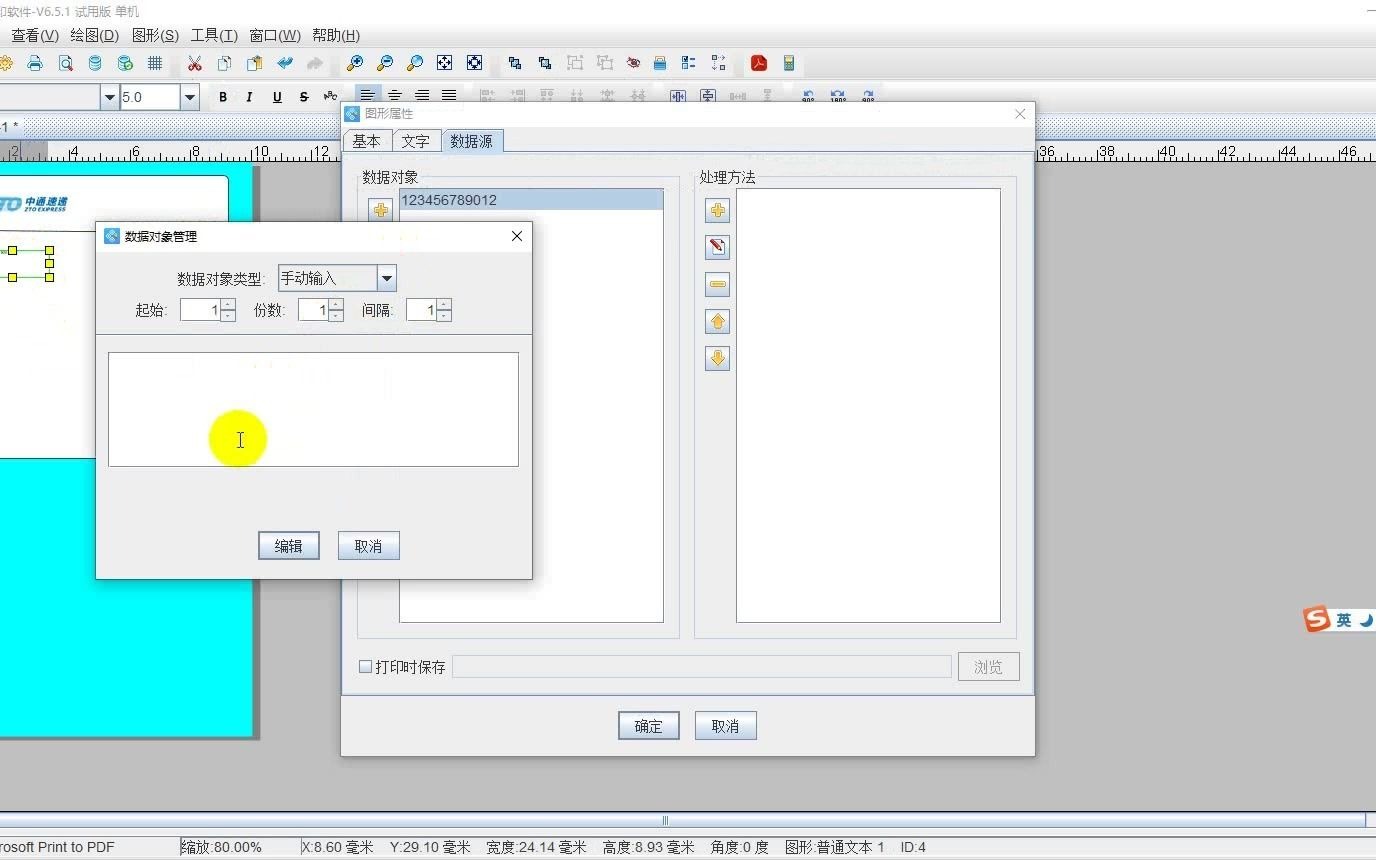
Task: Apply italic formatting with I icon
Action: (x=250, y=97)
